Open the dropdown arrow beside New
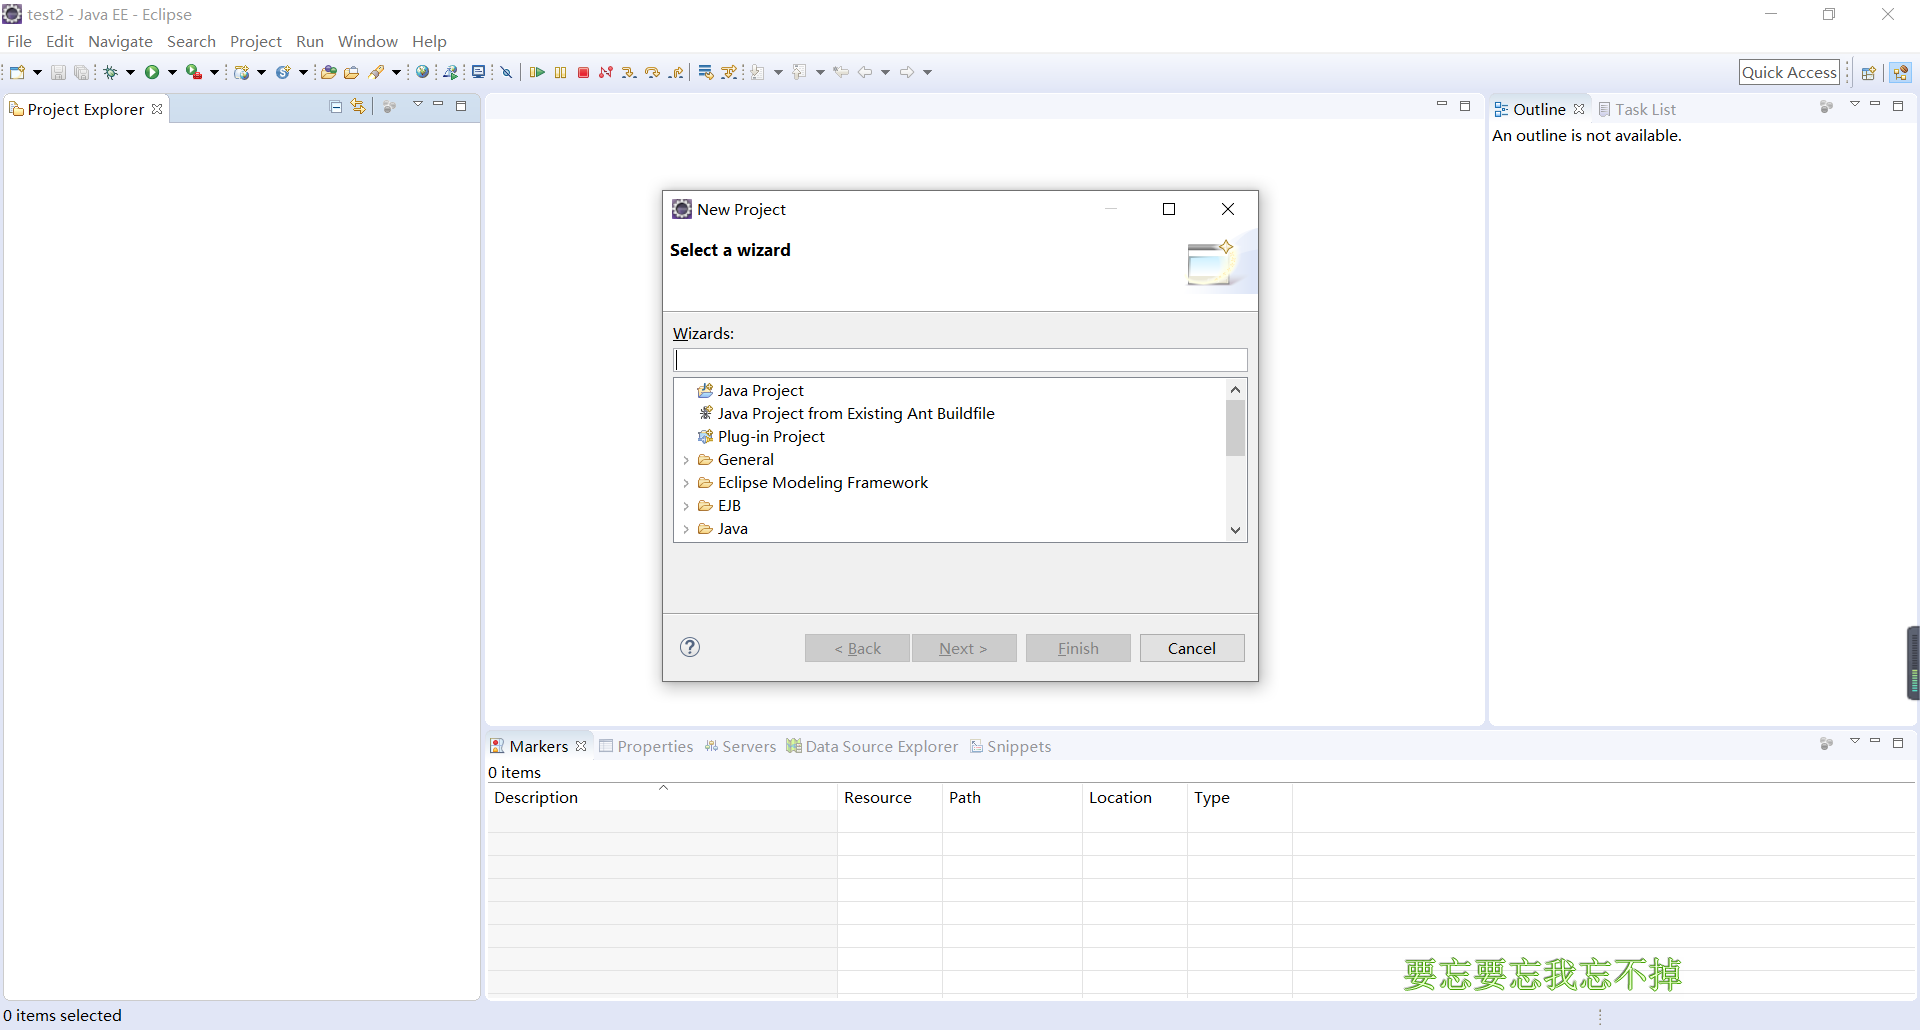 tap(37, 72)
